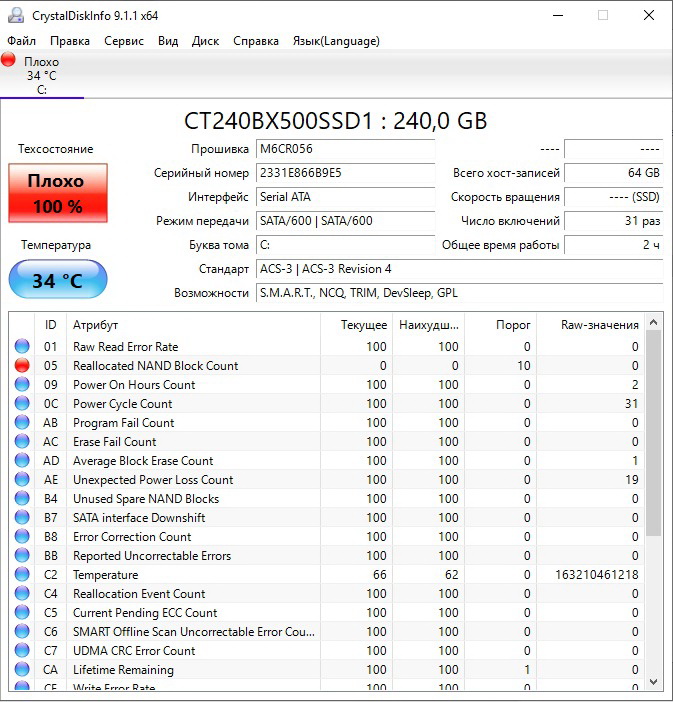
Task: Click the Возможности field with S.M.A.R.T., NCQ
Action: tap(459, 293)
